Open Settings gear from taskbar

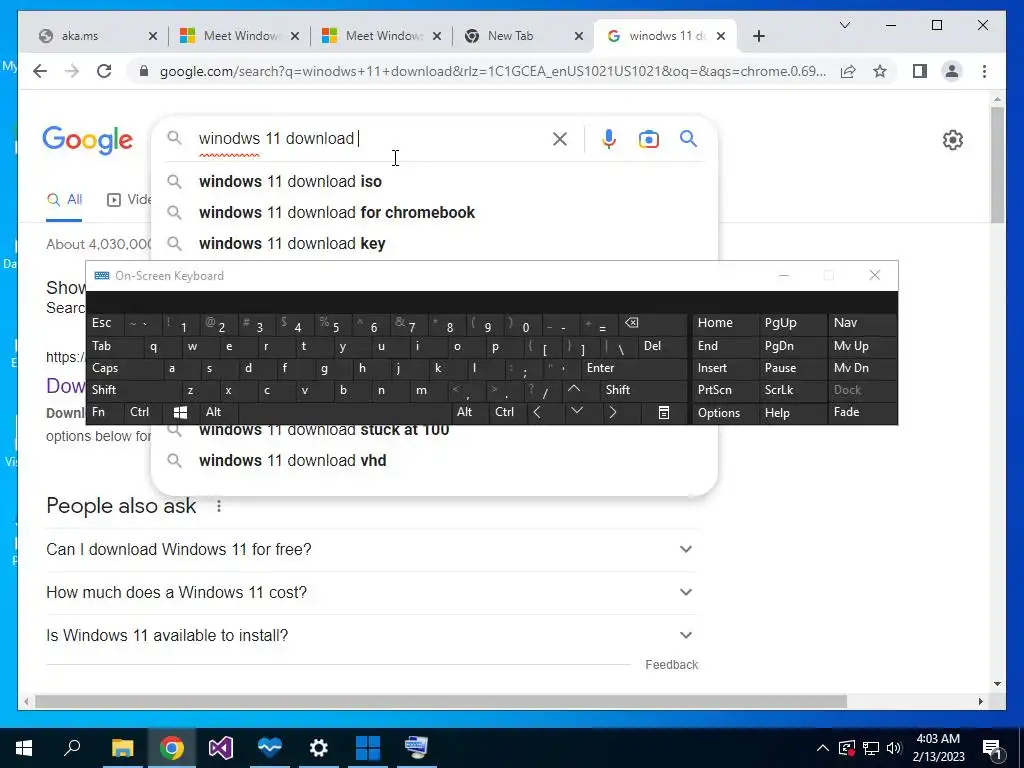click(319, 748)
